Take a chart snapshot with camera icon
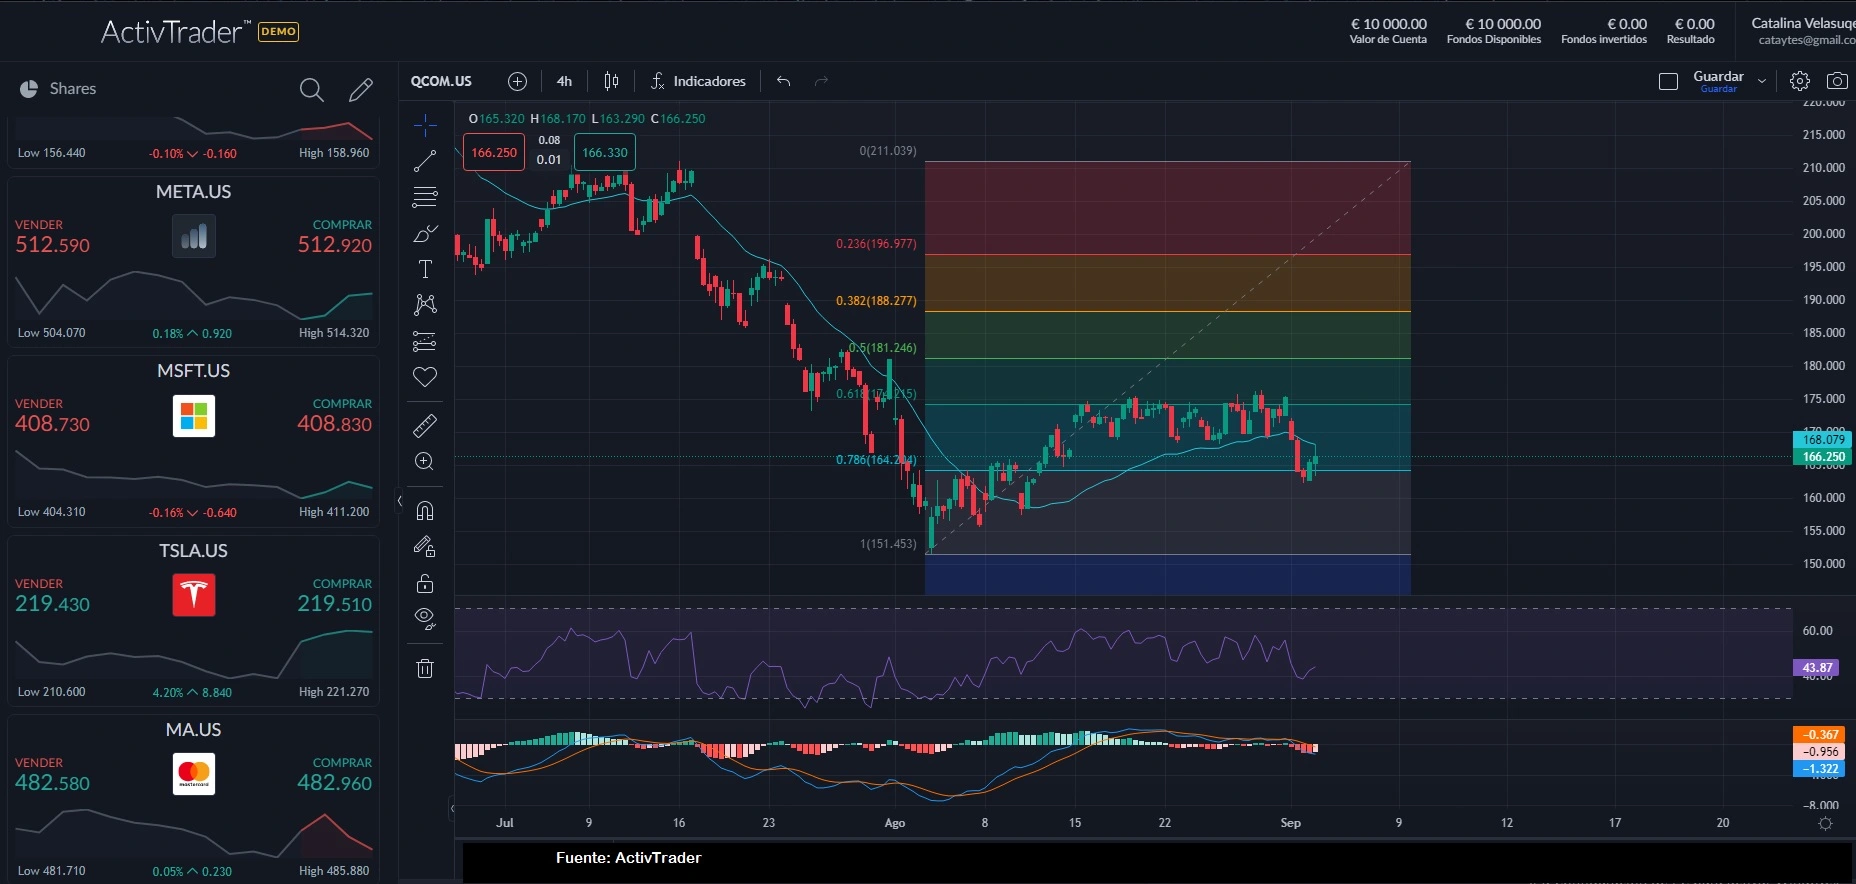1856x884 pixels. click(1837, 81)
